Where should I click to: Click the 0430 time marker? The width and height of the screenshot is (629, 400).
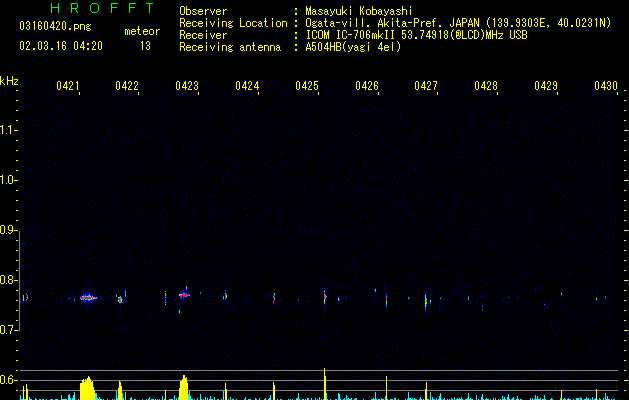tap(606, 86)
